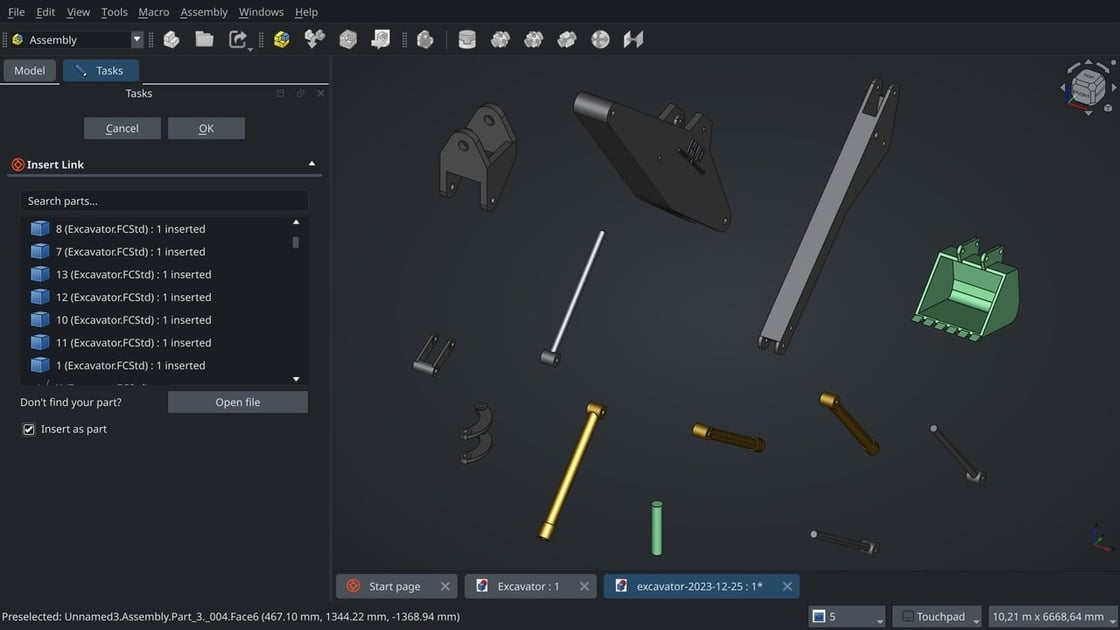1120x630 pixels.
Task: Switch to the Model tab
Action: (29, 70)
